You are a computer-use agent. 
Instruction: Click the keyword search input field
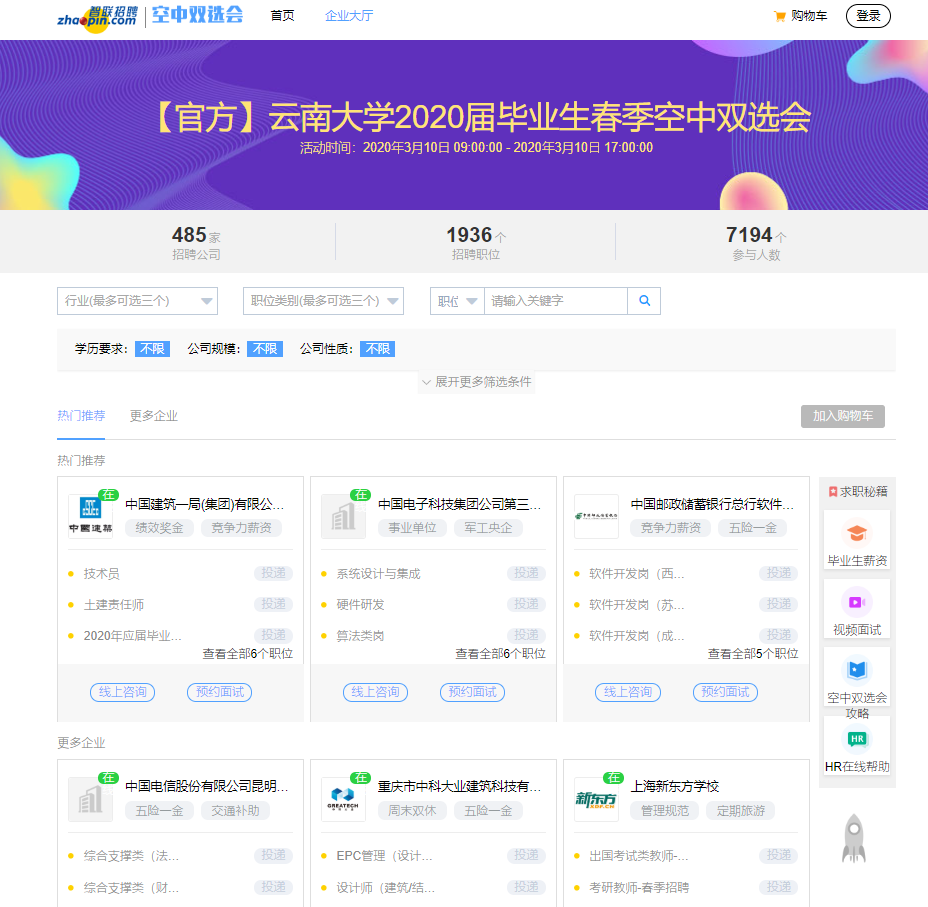(555, 301)
